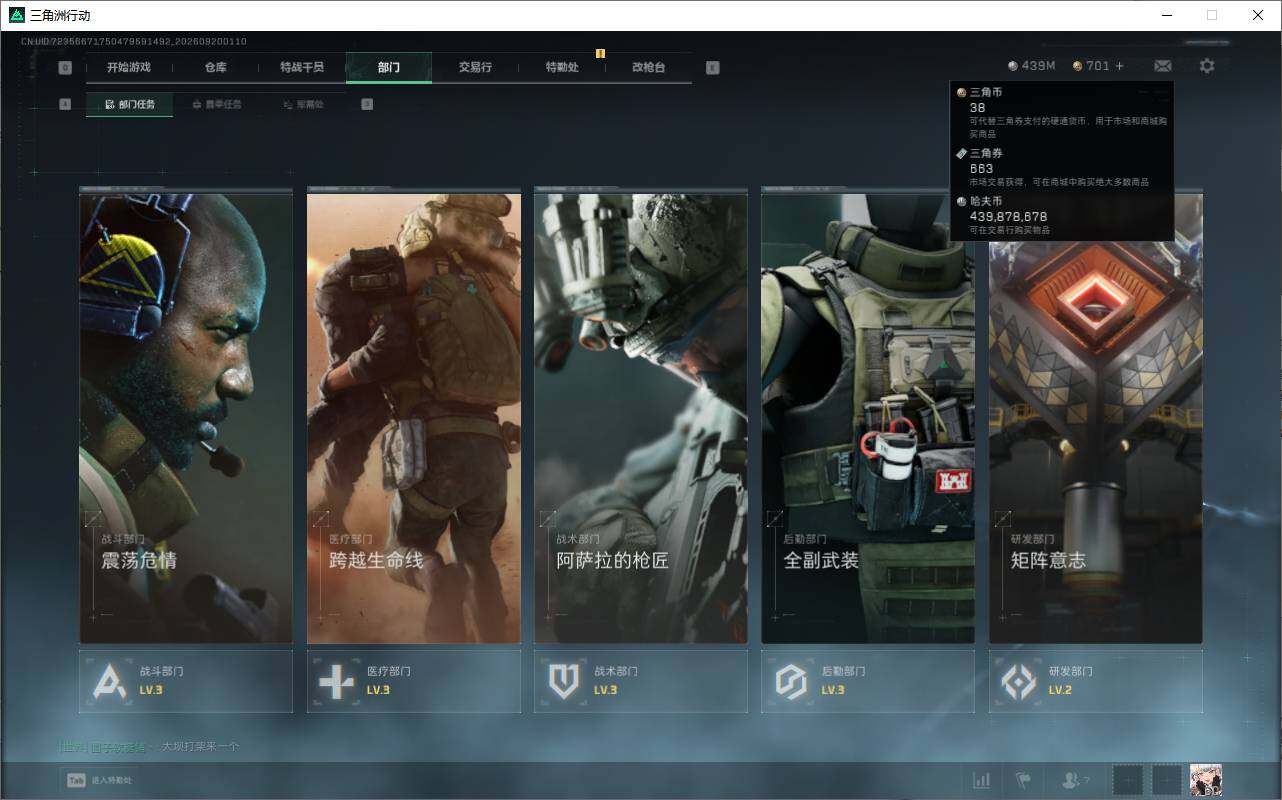The height and width of the screenshot is (800, 1282).
Task: Click the first empty squad slot
Action: [1128, 780]
